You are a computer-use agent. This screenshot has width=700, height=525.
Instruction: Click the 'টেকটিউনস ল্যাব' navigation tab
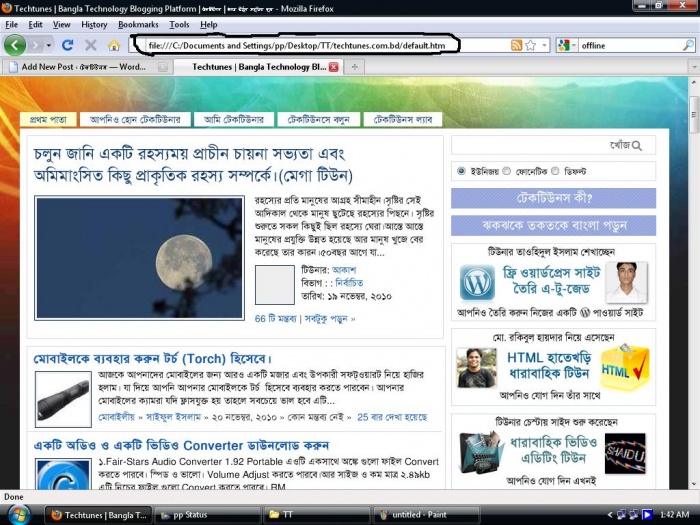point(403,119)
